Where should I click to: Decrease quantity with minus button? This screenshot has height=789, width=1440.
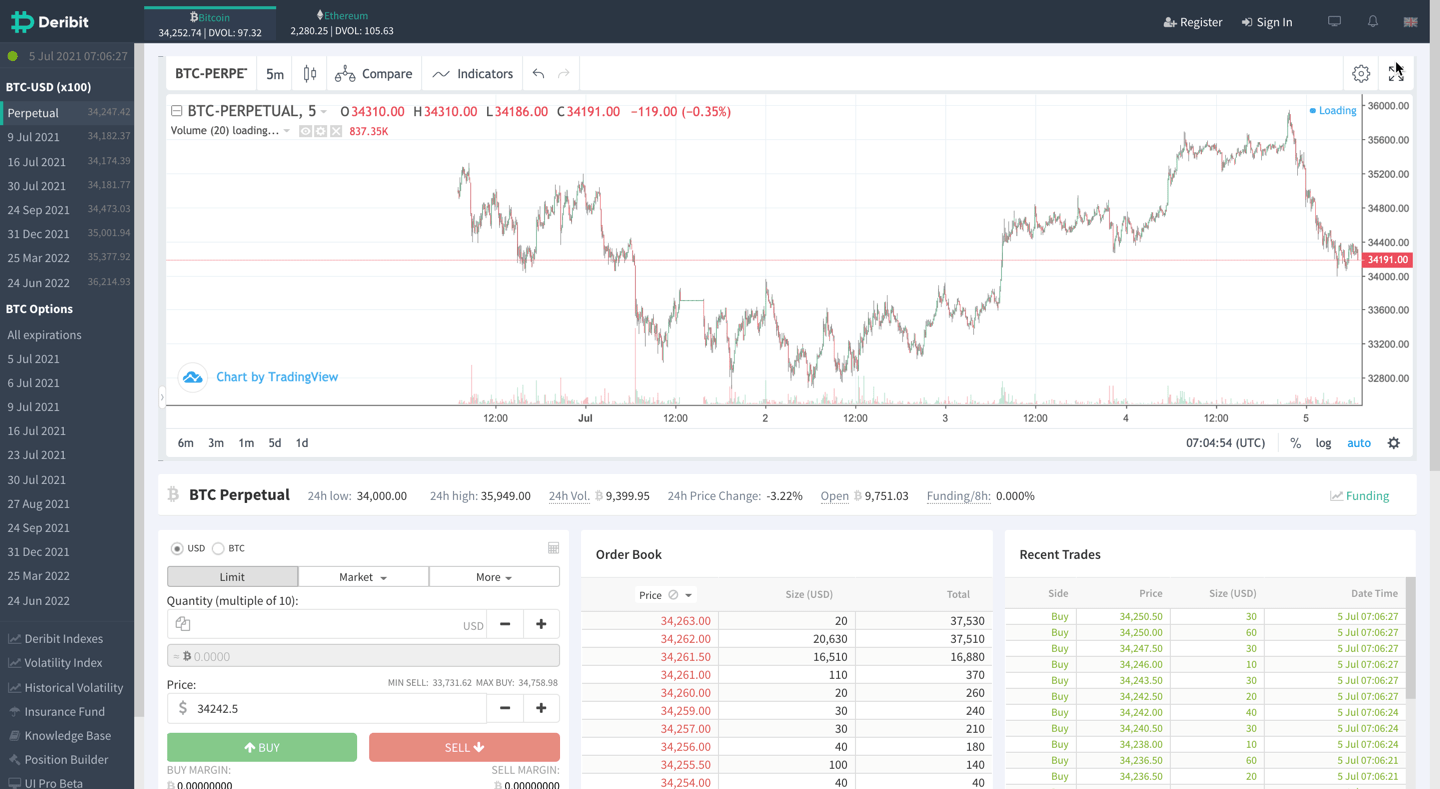coord(505,624)
